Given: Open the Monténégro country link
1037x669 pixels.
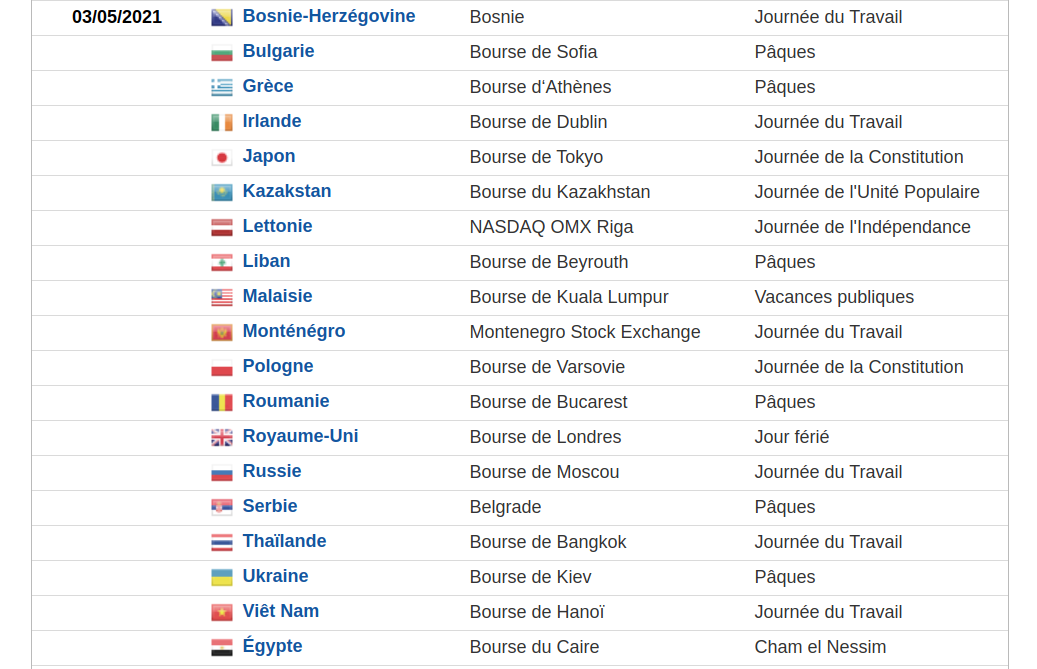Looking at the screenshot, I should (x=293, y=331).
